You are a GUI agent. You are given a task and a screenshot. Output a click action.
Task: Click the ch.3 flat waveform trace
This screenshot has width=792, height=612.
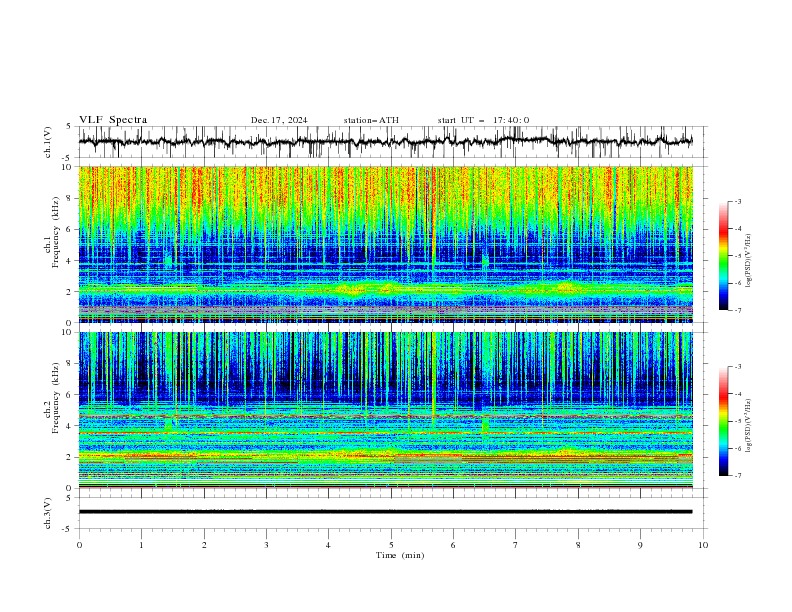coord(385,512)
